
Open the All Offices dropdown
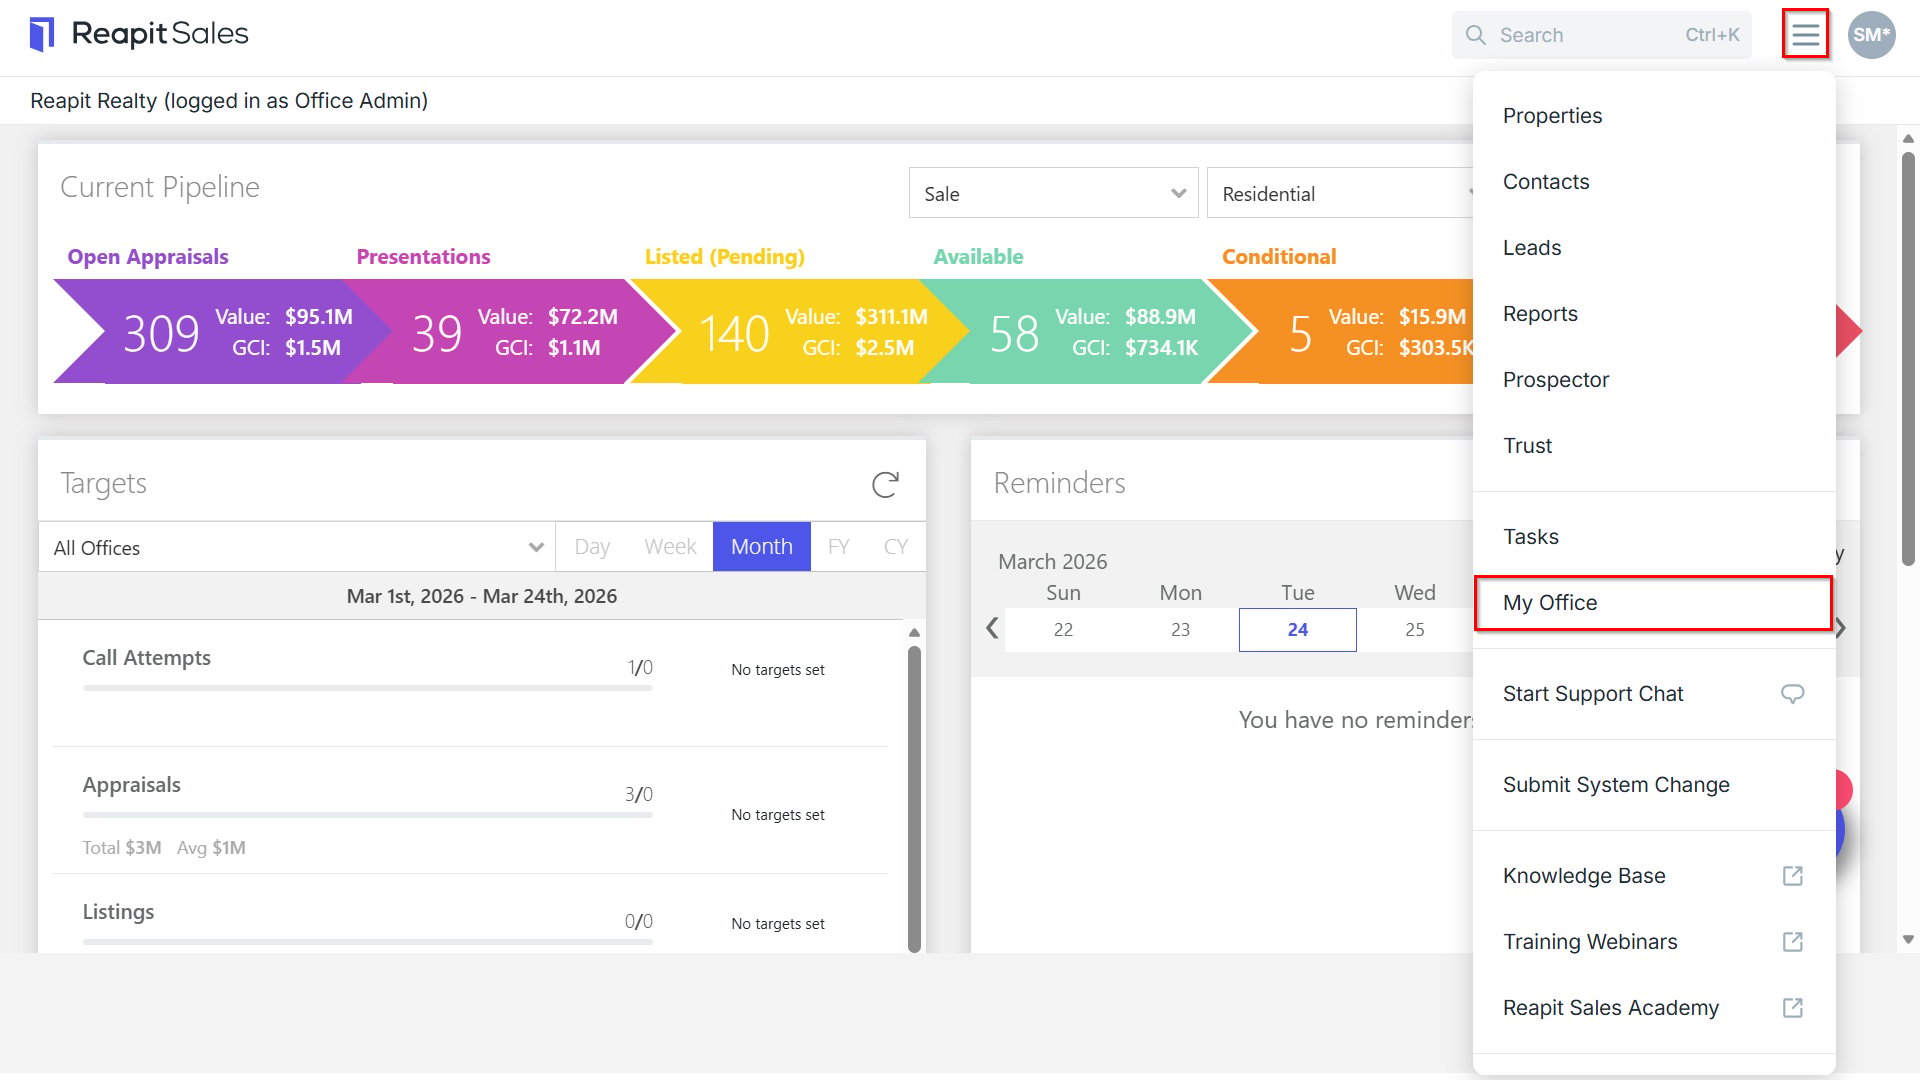(x=297, y=547)
